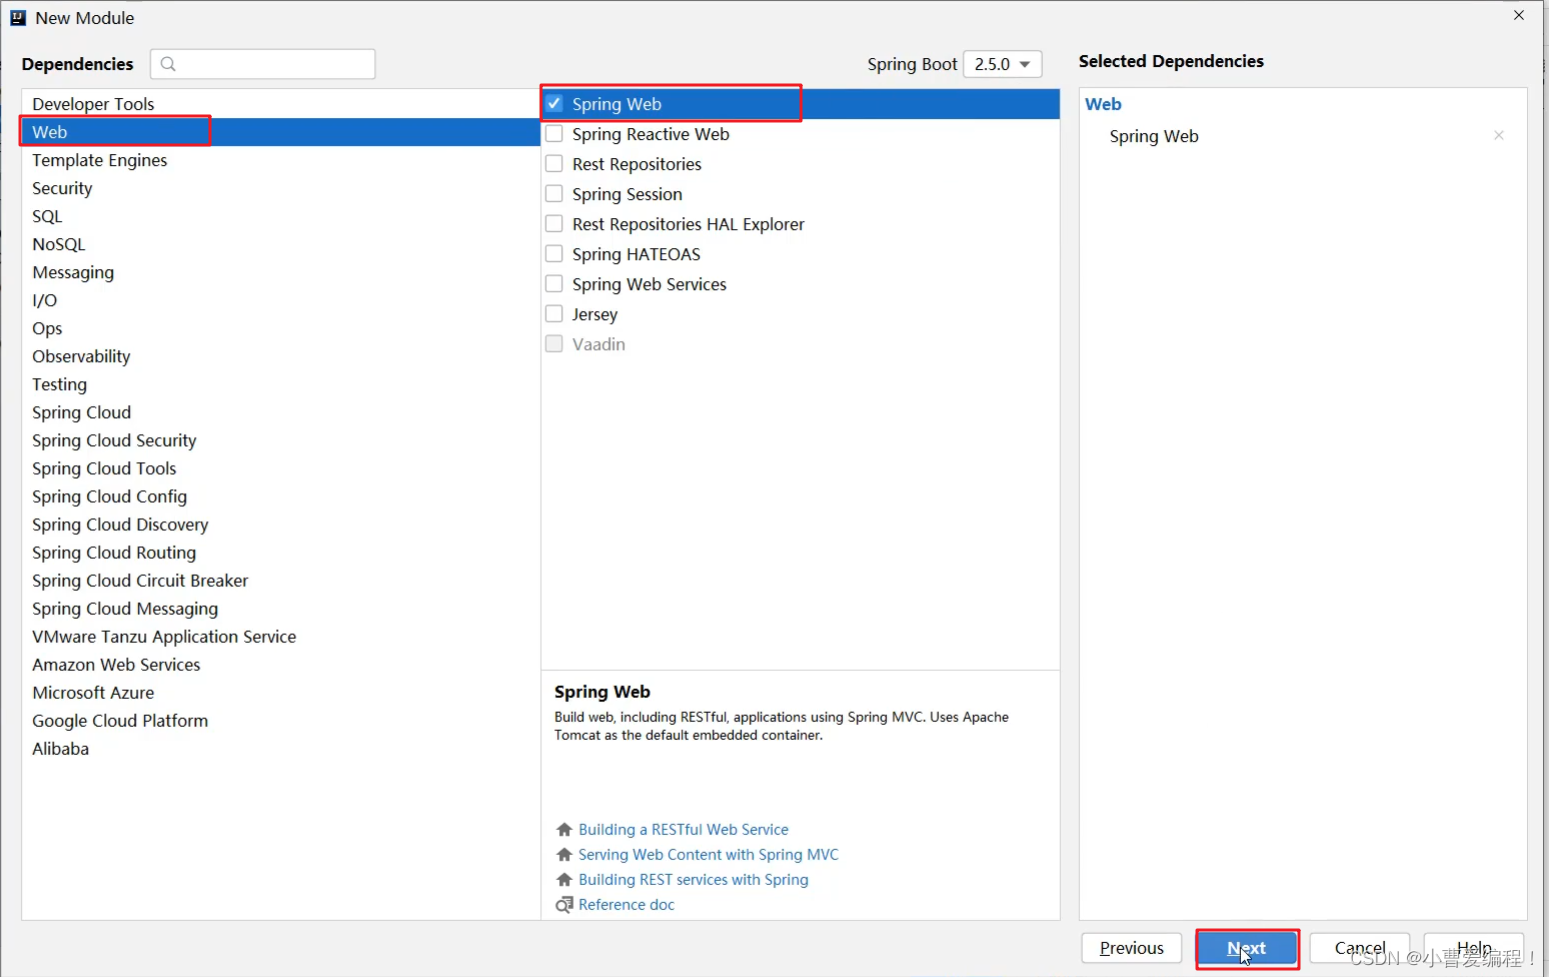This screenshot has height=977, width=1549.
Task: Tick the Spring Session checkbox
Action: [x=554, y=193]
